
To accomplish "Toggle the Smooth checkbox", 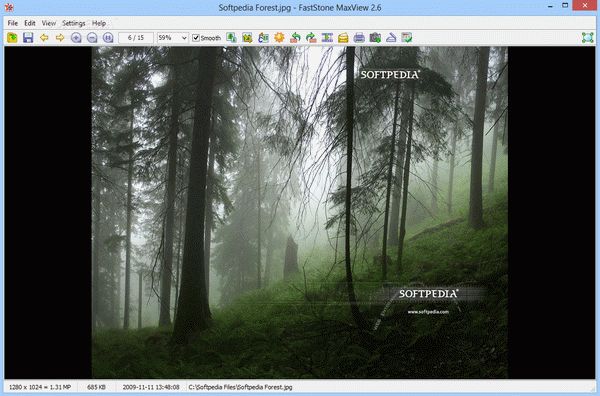I will 196,38.
